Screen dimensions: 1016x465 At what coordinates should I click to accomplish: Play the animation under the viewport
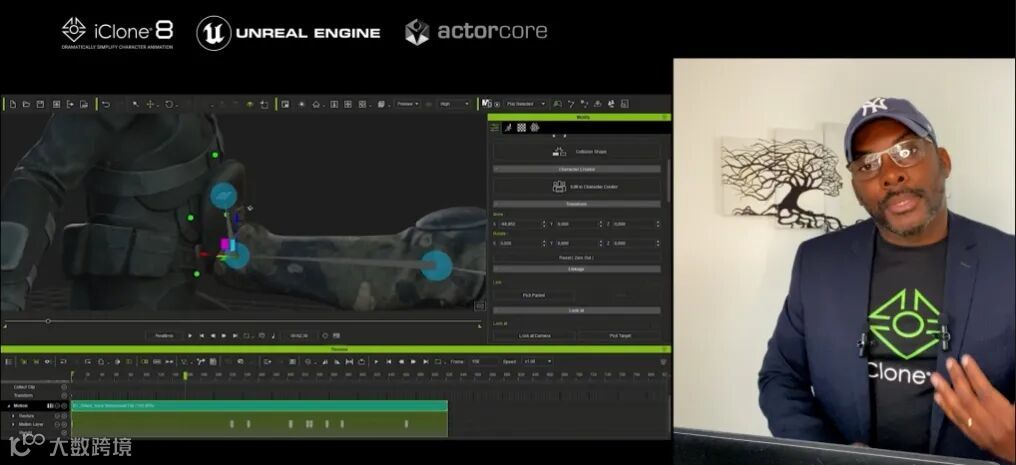(190, 335)
